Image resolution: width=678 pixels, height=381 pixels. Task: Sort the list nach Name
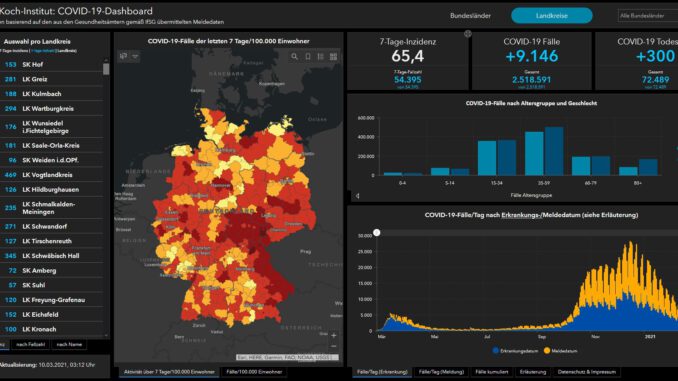click(69, 345)
